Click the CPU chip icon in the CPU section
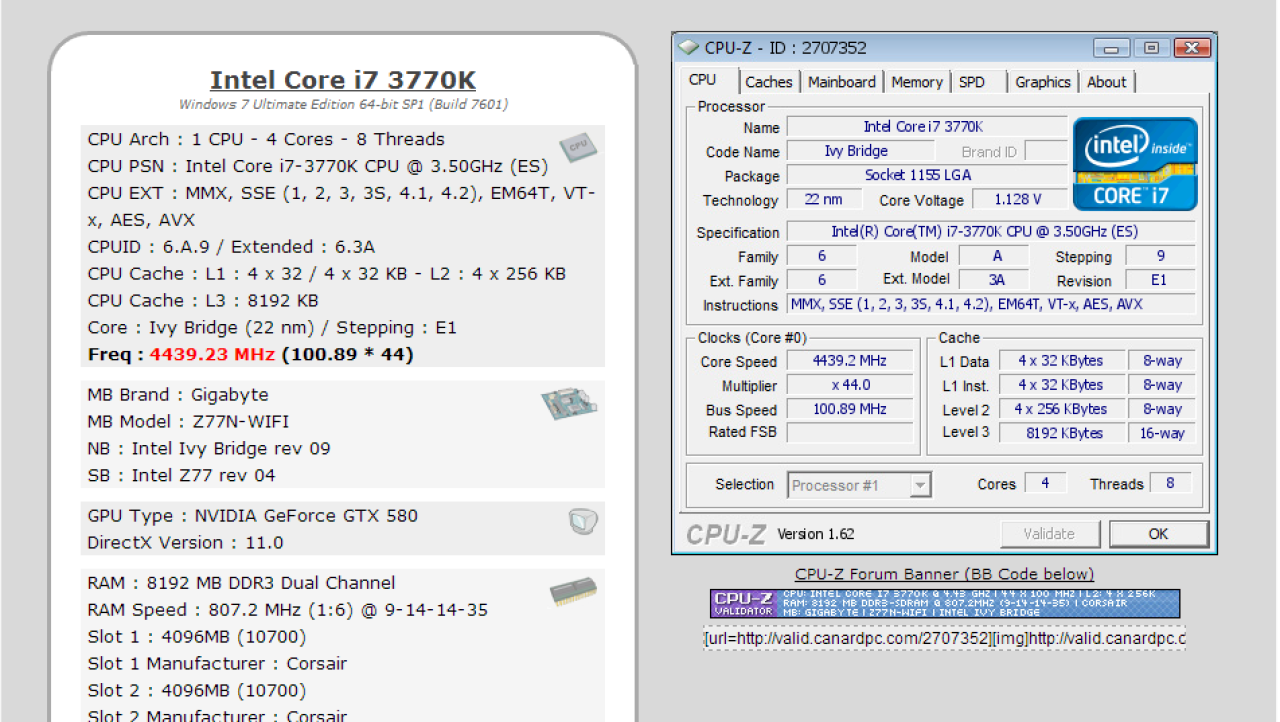The height and width of the screenshot is (722, 1280). click(577, 147)
